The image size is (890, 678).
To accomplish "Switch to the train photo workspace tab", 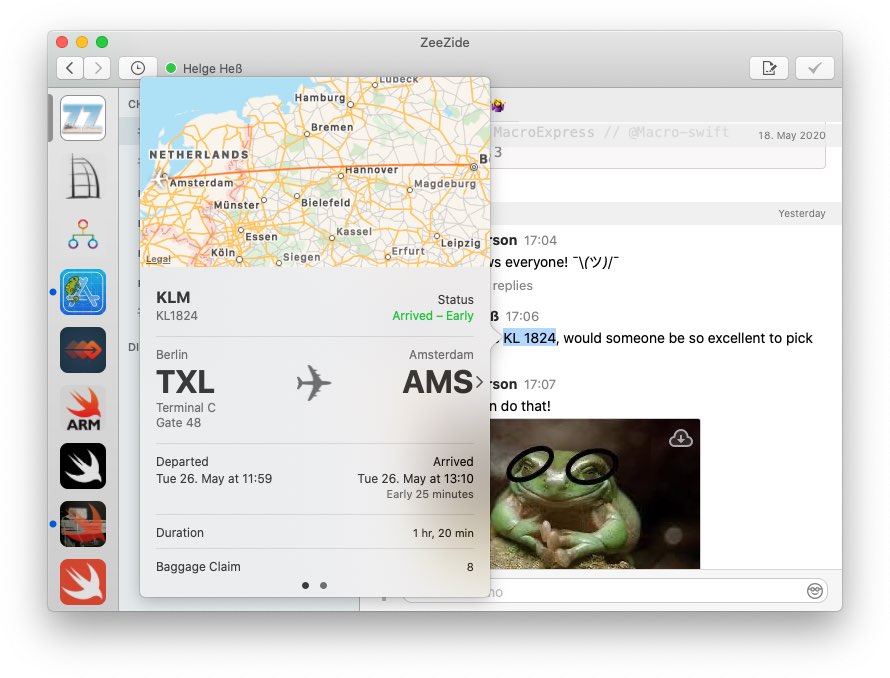I will [83, 524].
